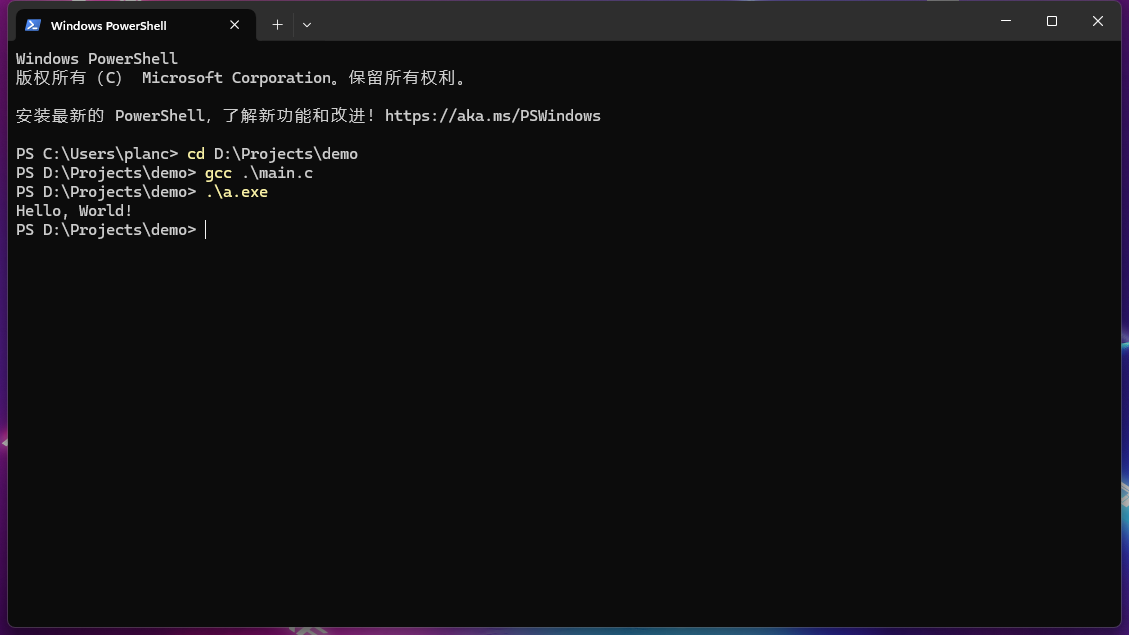Select the blue PowerShell logo in the tab header
This screenshot has width=1129, height=635.
[x=31, y=24]
